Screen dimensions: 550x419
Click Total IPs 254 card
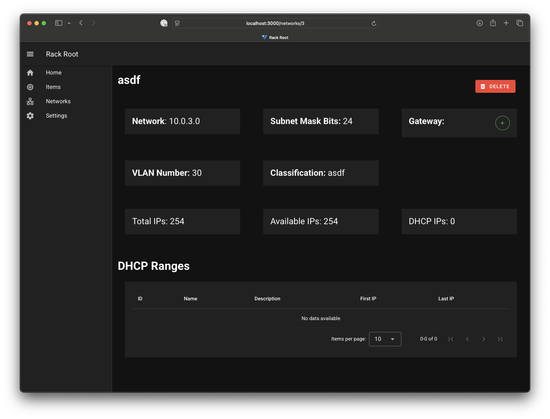(x=182, y=221)
